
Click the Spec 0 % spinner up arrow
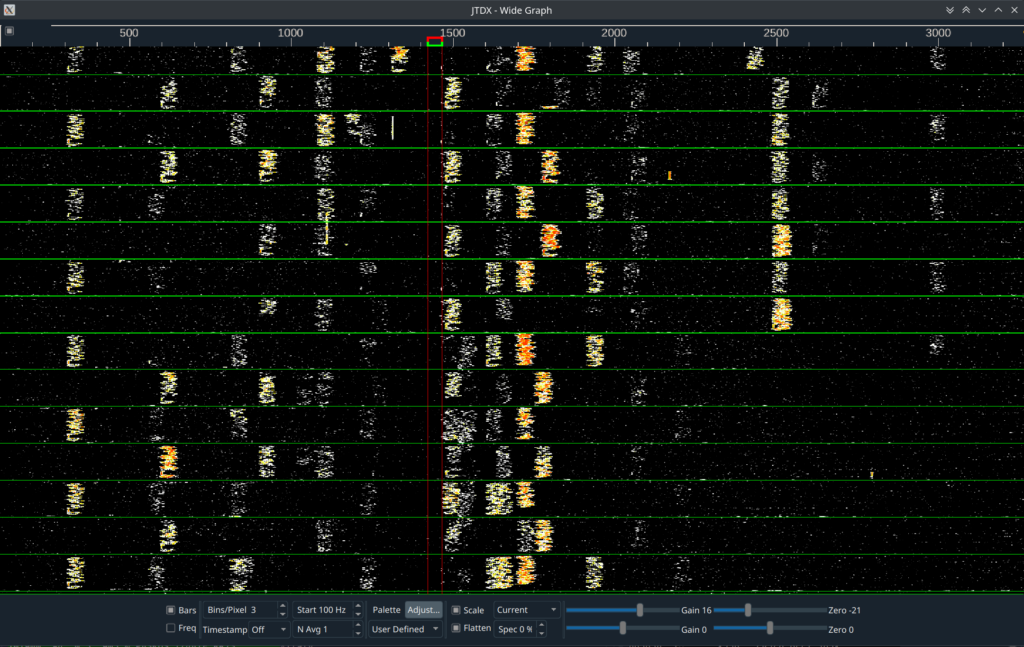coord(542,625)
